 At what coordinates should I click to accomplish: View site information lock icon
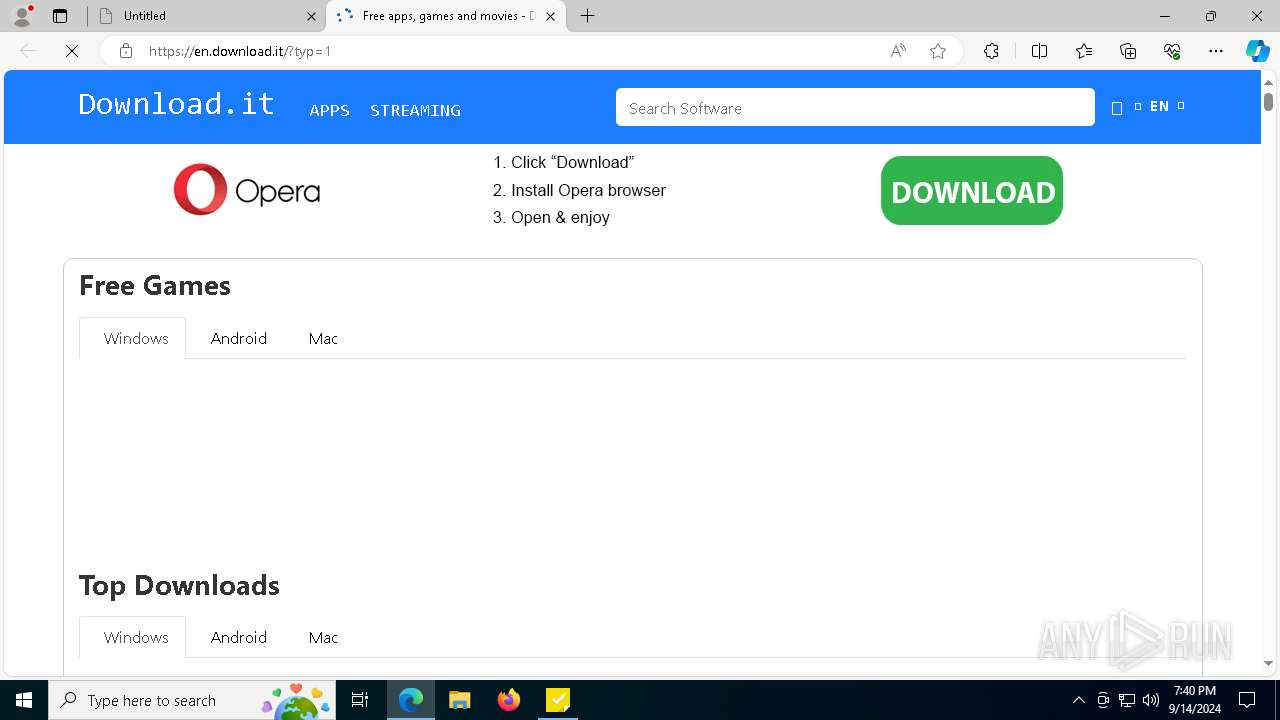(x=126, y=51)
